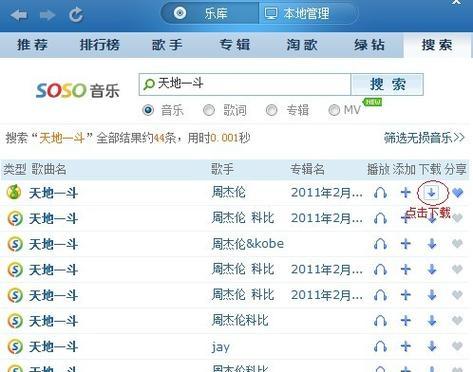Open the 淘歌 tab
Image resolution: width=473 pixels, height=372 pixels.
(x=302, y=45)
